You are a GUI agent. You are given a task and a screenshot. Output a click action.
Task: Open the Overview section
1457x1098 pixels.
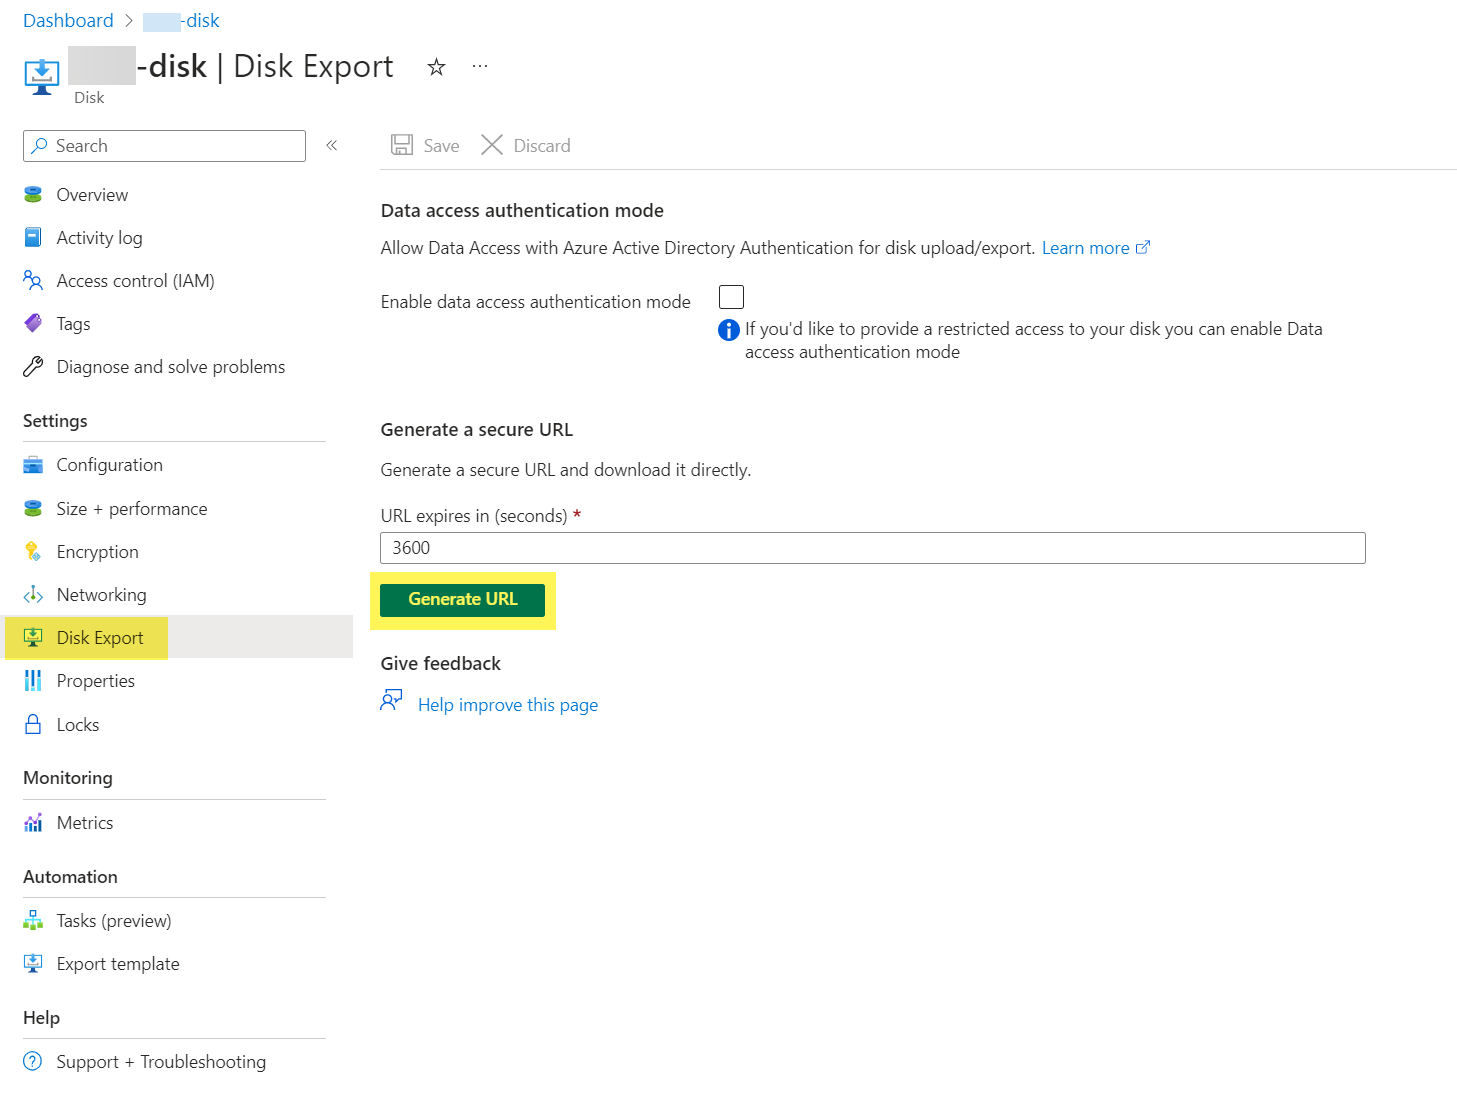pos(92,194)
